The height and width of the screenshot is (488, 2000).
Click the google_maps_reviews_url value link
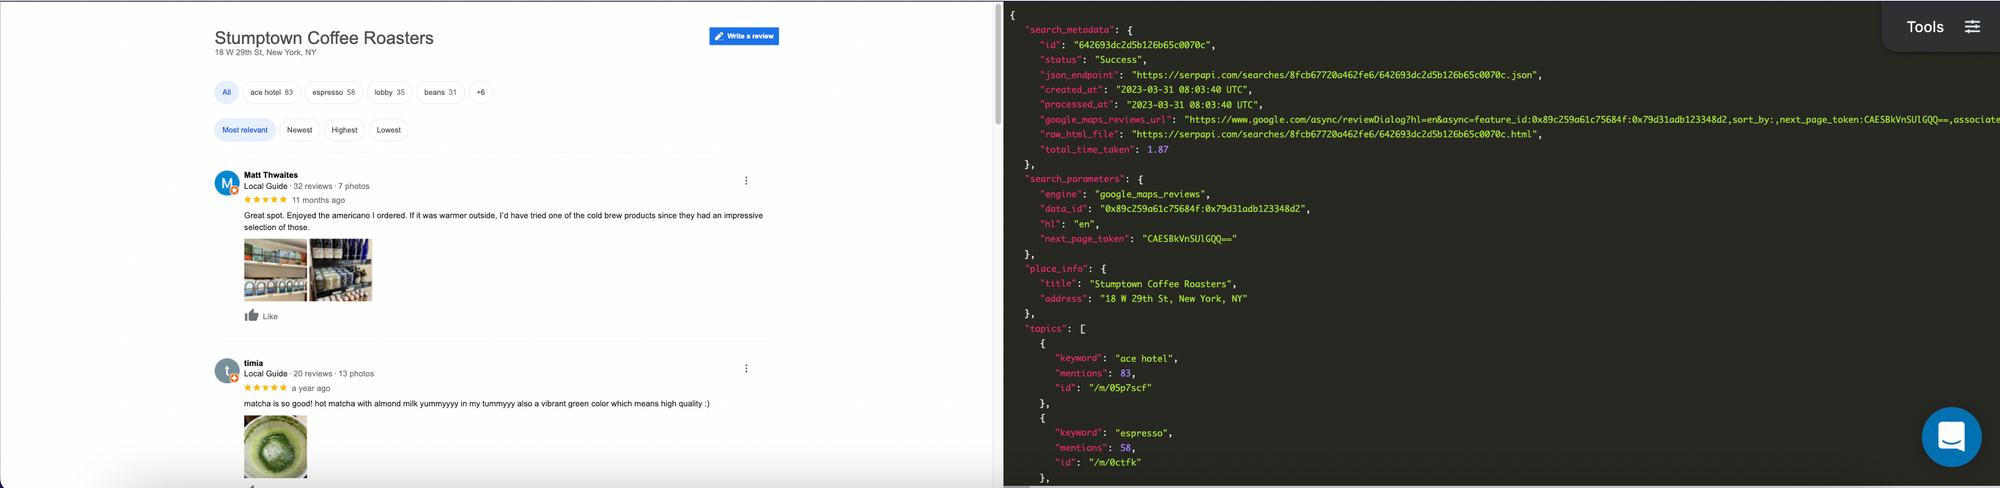(1592, 119)
